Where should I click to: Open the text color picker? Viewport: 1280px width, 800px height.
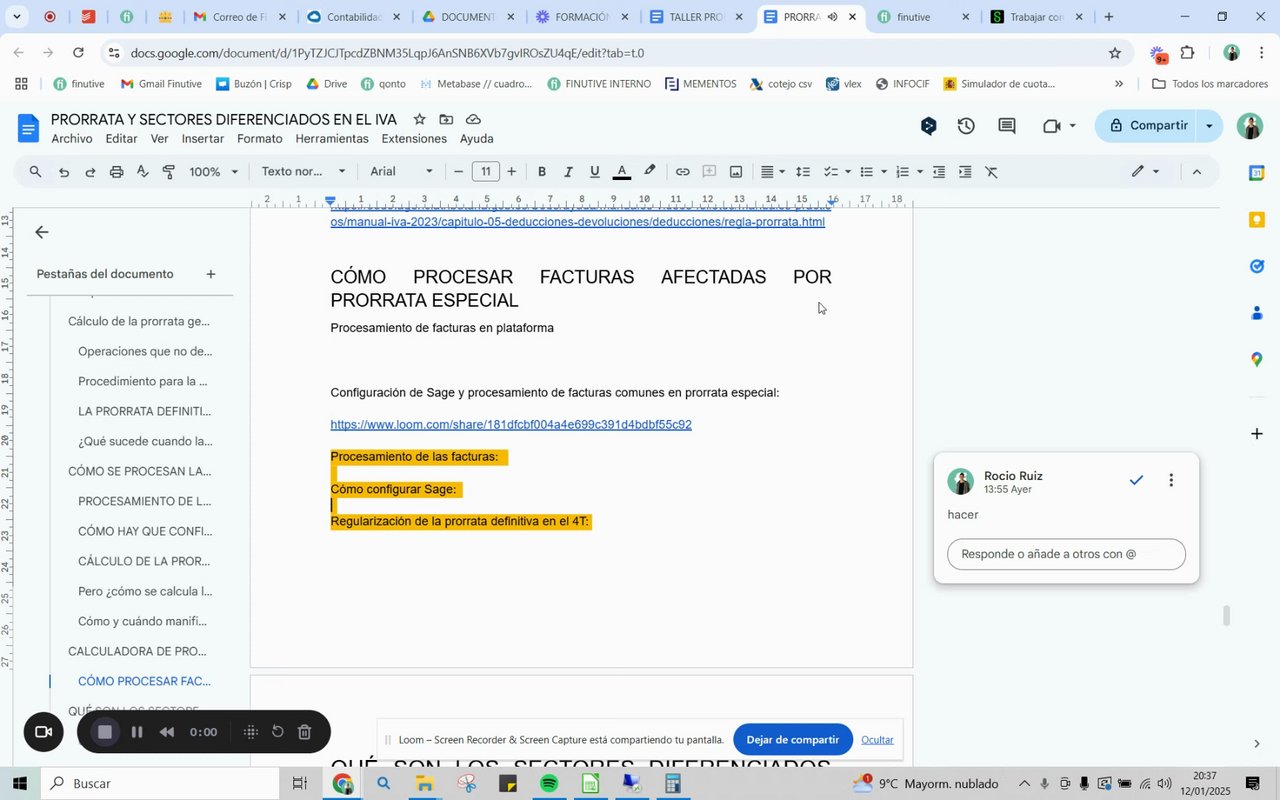tap(621, 172)
